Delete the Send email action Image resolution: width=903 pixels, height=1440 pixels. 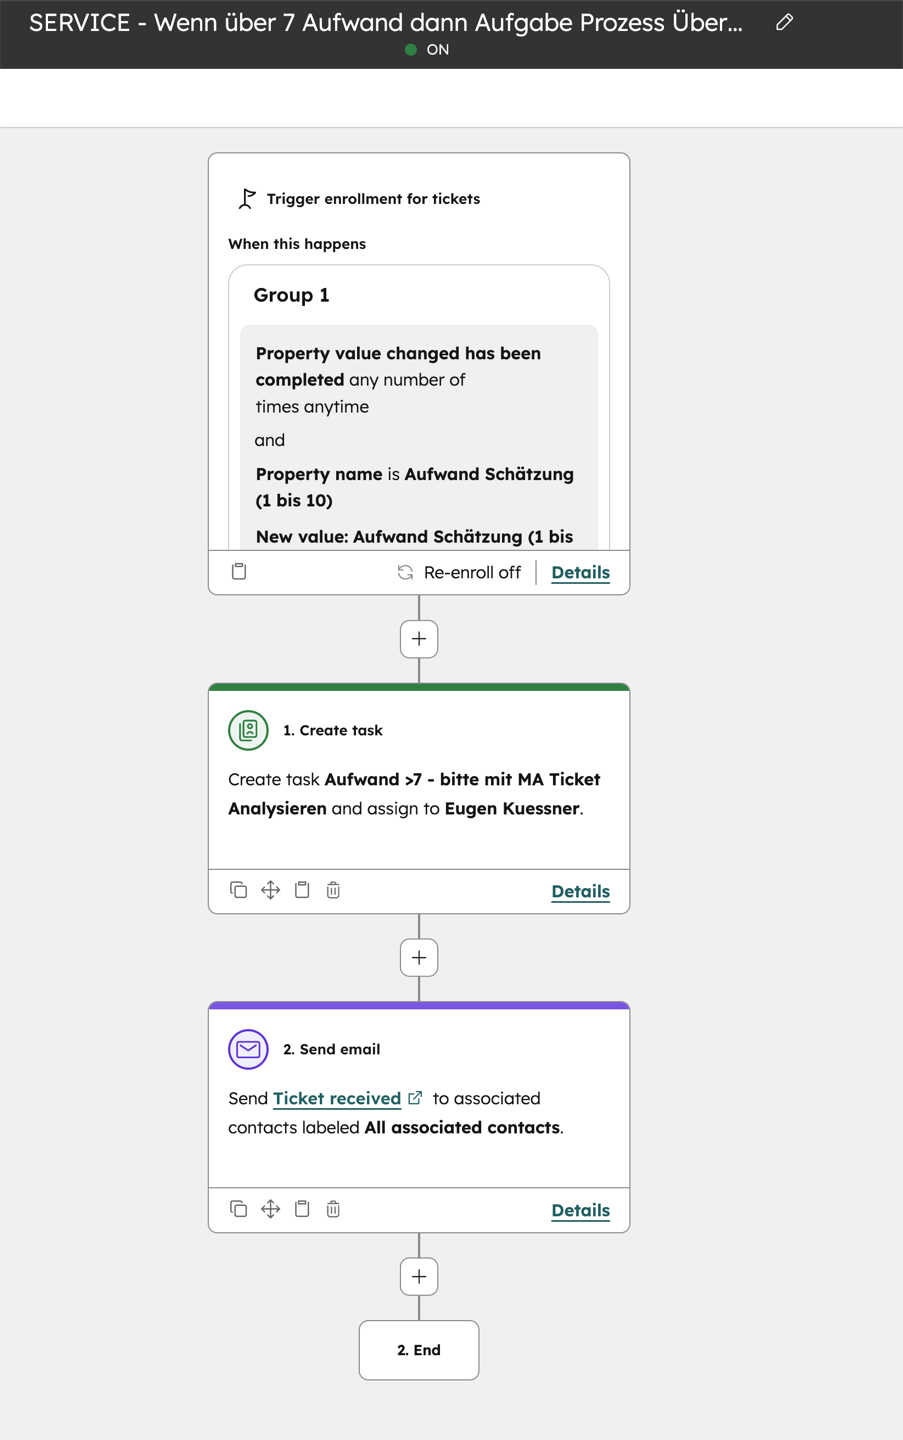pos(332,1209)
